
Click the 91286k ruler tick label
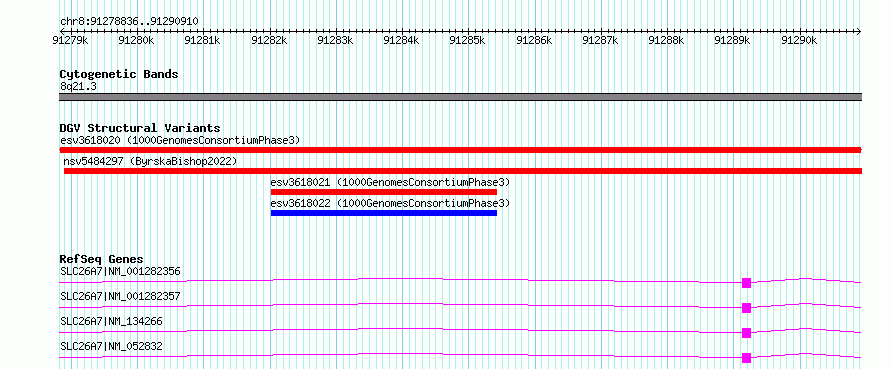click(x=534, y=40)
